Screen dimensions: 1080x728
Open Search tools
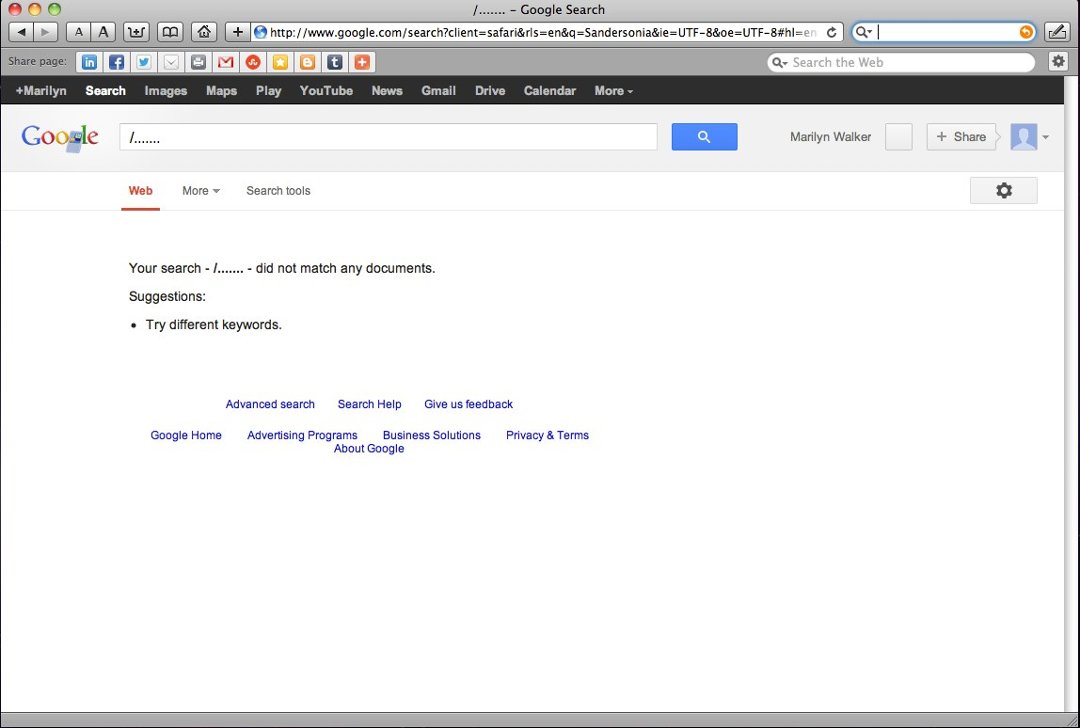pos(278,191)
